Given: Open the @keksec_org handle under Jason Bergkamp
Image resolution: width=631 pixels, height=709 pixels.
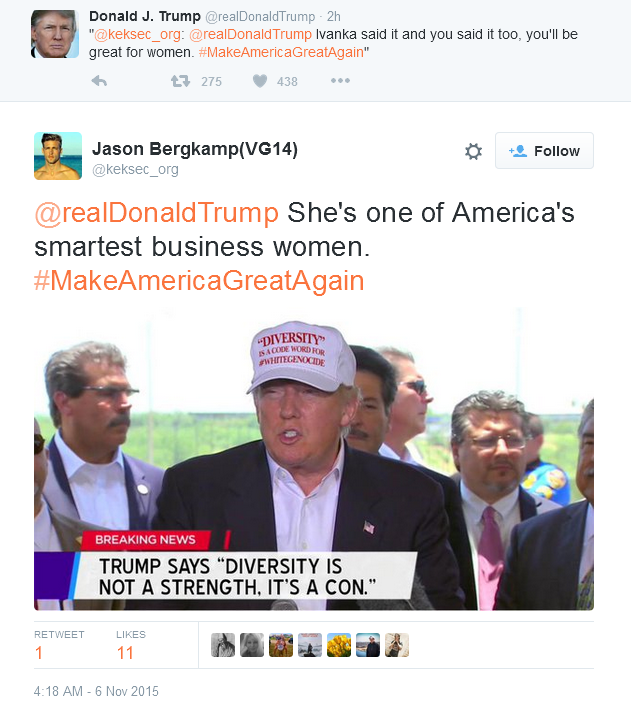Looking at the screenshot, I should point(135,170).
